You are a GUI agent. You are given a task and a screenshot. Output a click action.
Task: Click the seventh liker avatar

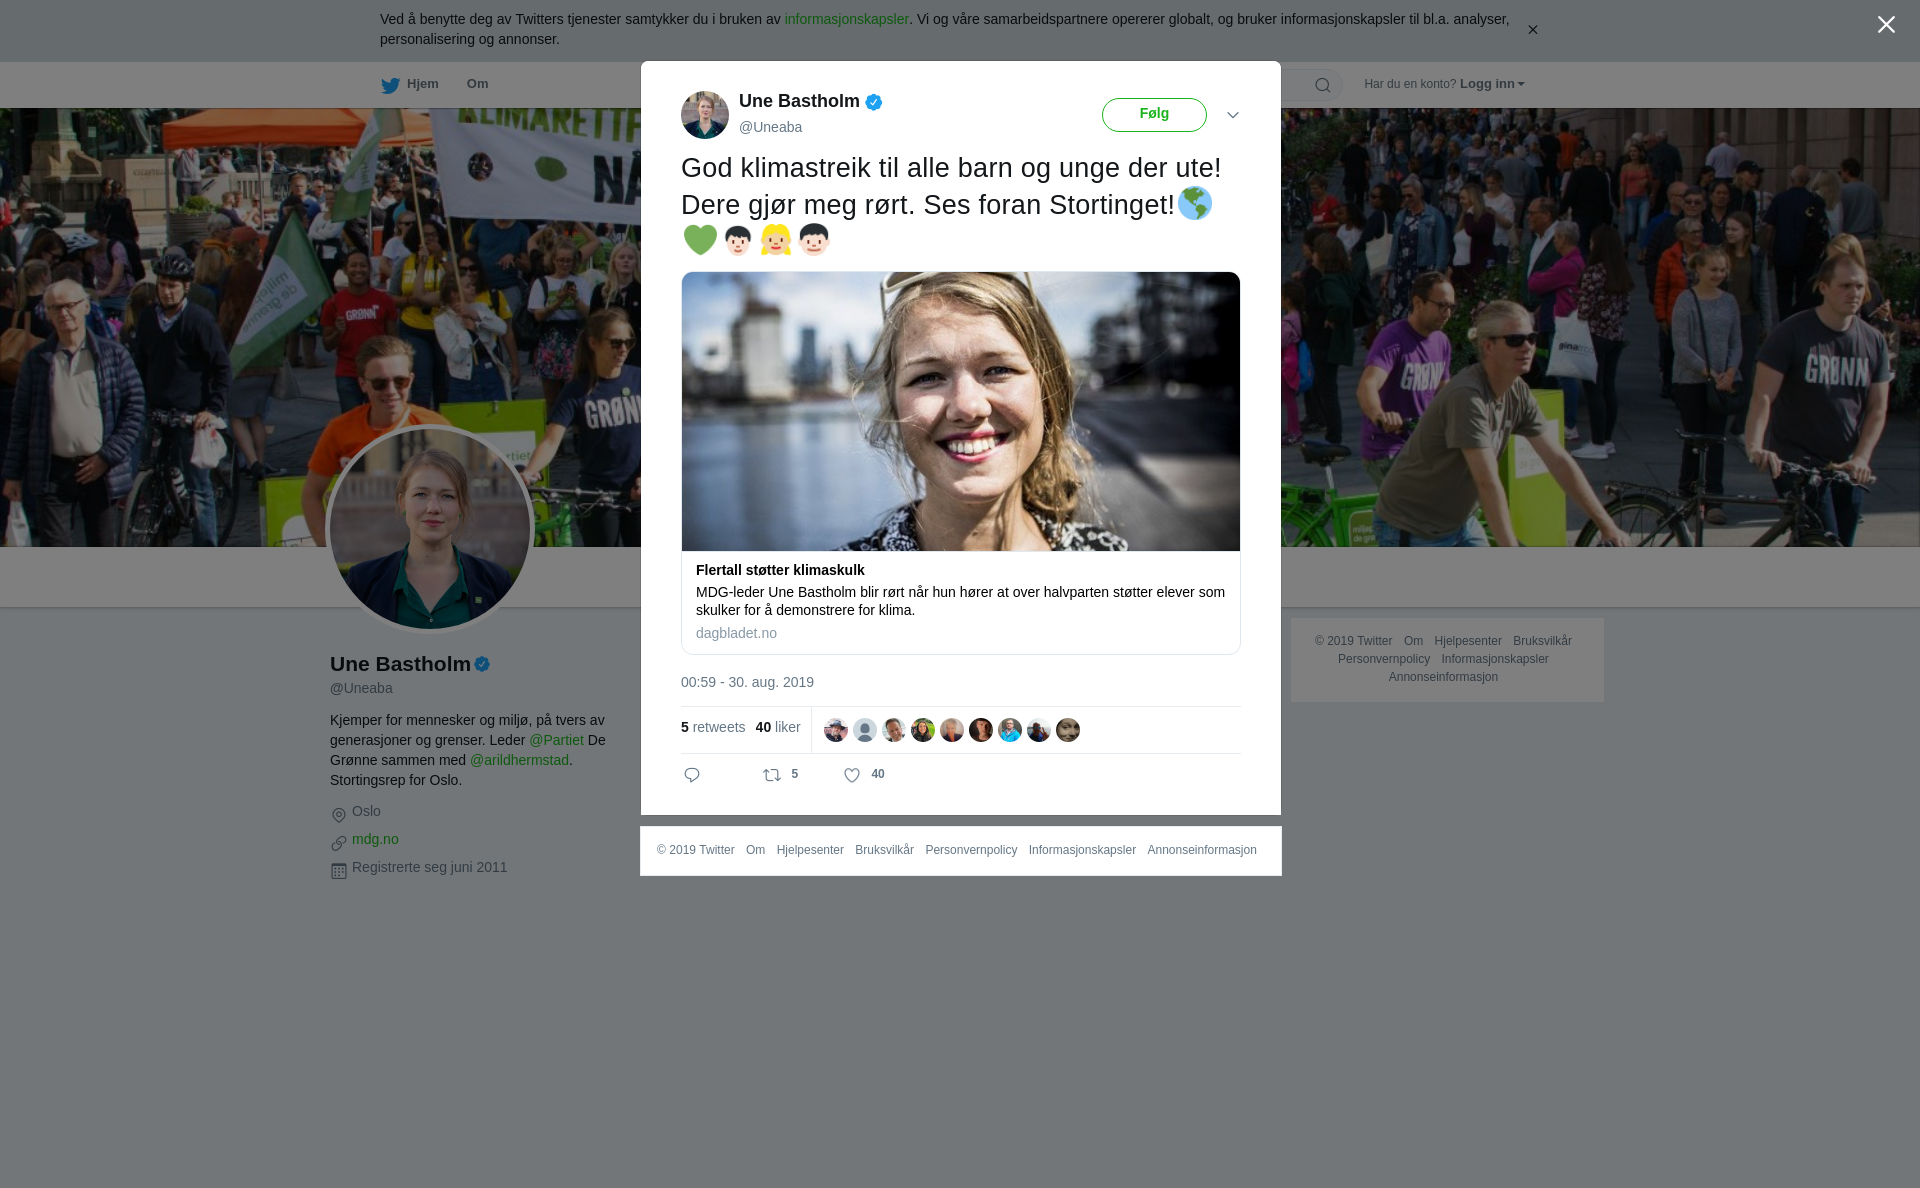(1010, 730)
